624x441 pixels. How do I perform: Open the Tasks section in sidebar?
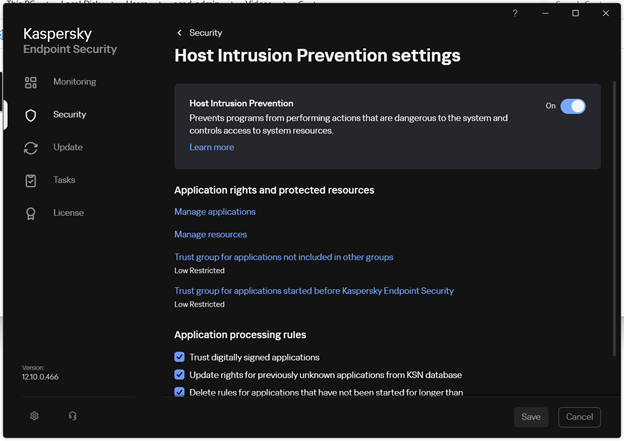pyautogui.click(x=64, y=181)
